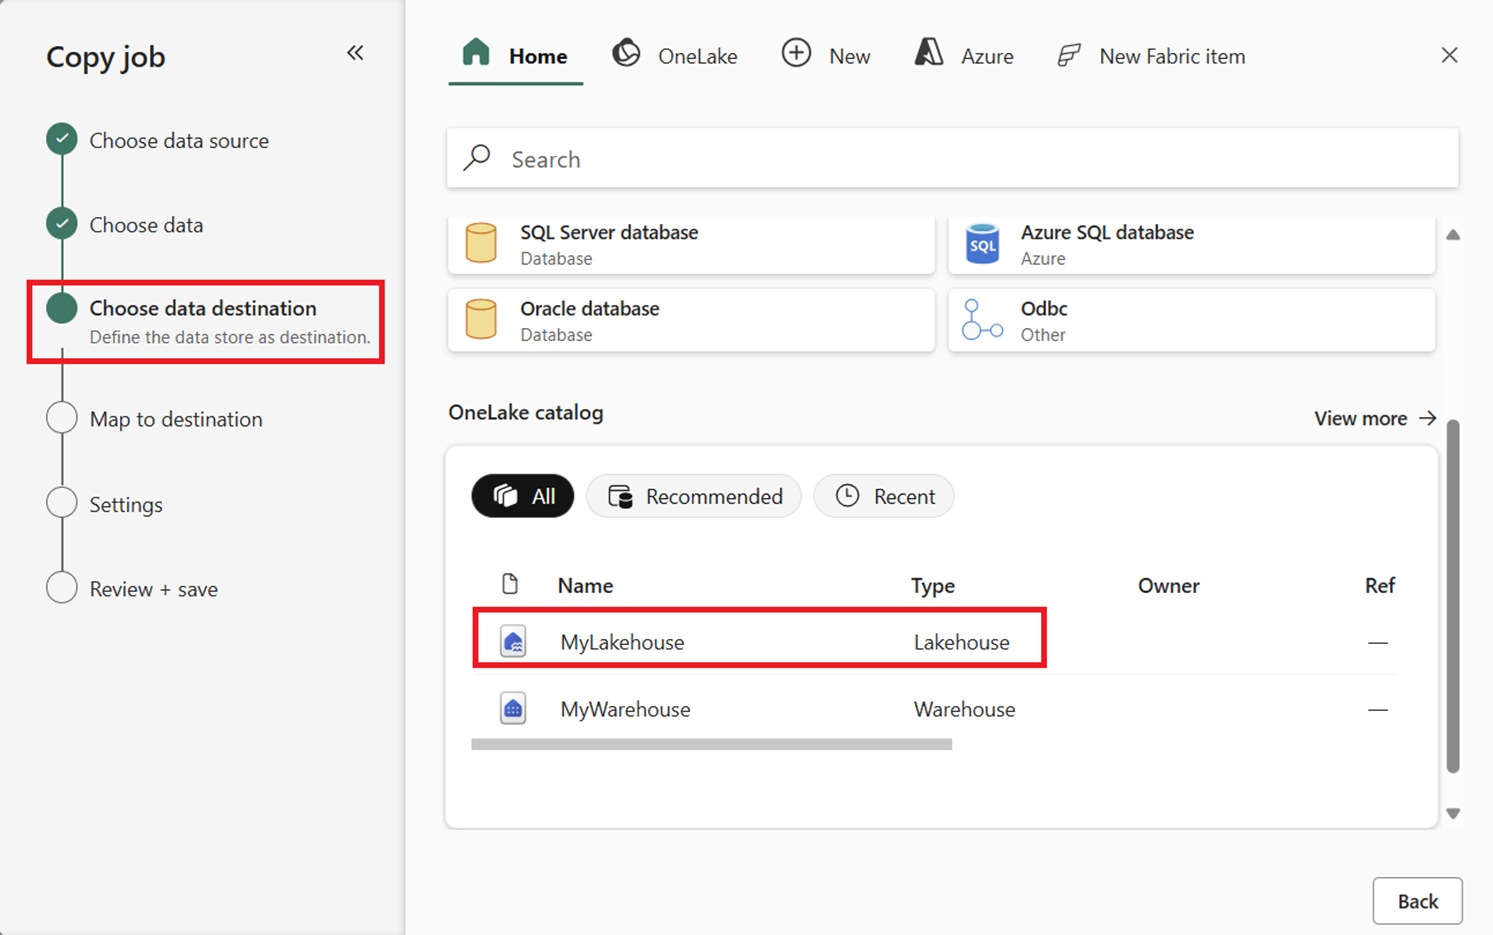This screenshot has height=935, width=1493.
Task: Choose the Azure SQL database icon
Action: pyautogui.click(x=982, y=244)
